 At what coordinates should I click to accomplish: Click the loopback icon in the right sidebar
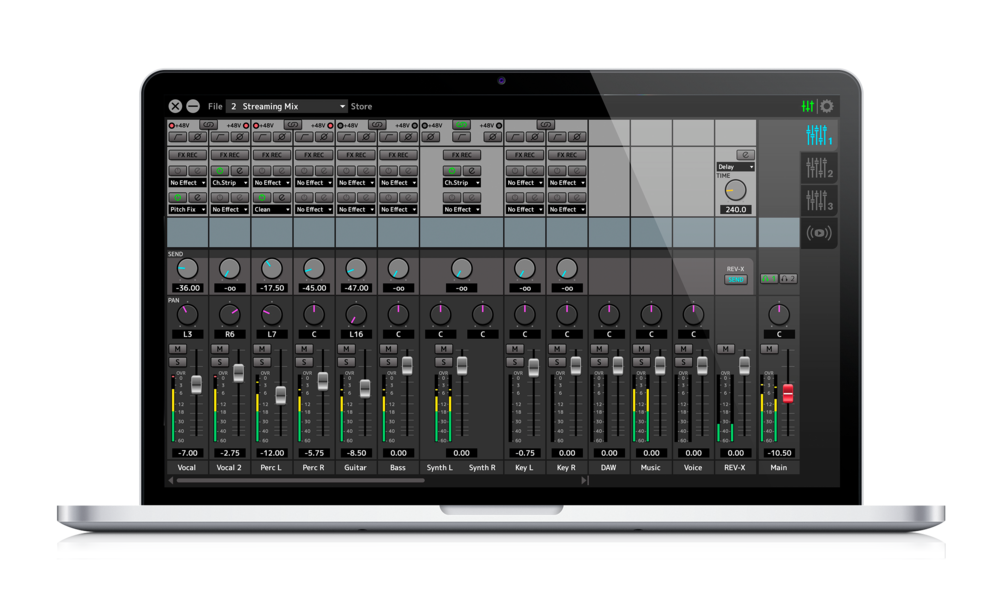(x=818, y=233)
